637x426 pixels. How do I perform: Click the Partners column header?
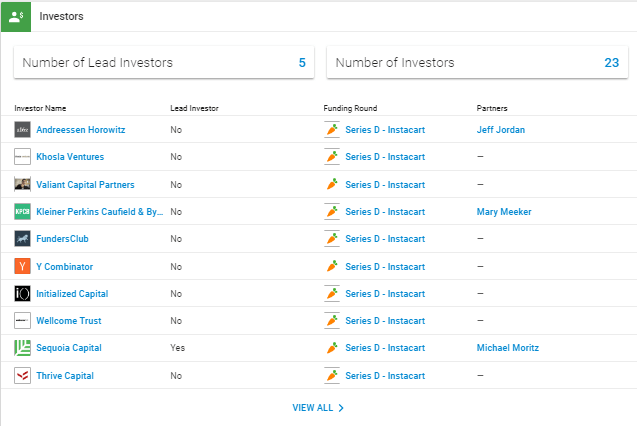[x=492, y=108]
